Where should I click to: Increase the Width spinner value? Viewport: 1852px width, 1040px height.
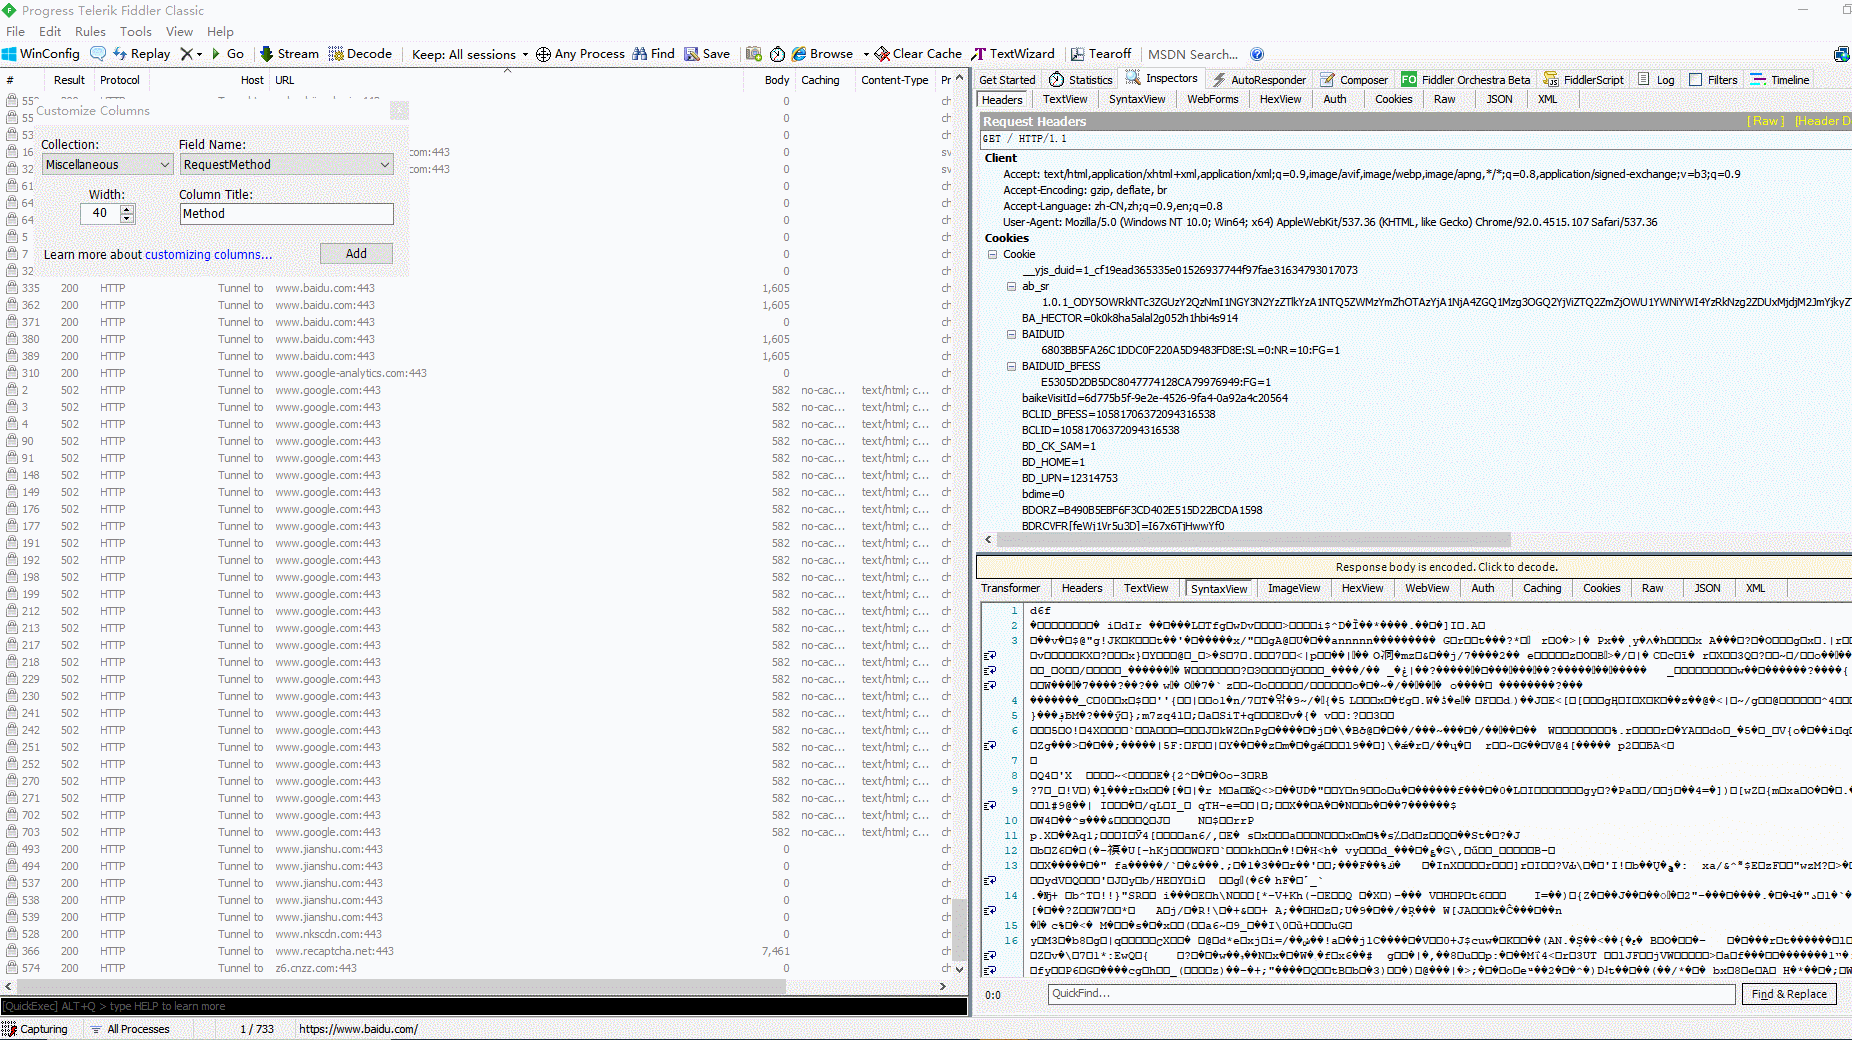click(x=126, y=209)
